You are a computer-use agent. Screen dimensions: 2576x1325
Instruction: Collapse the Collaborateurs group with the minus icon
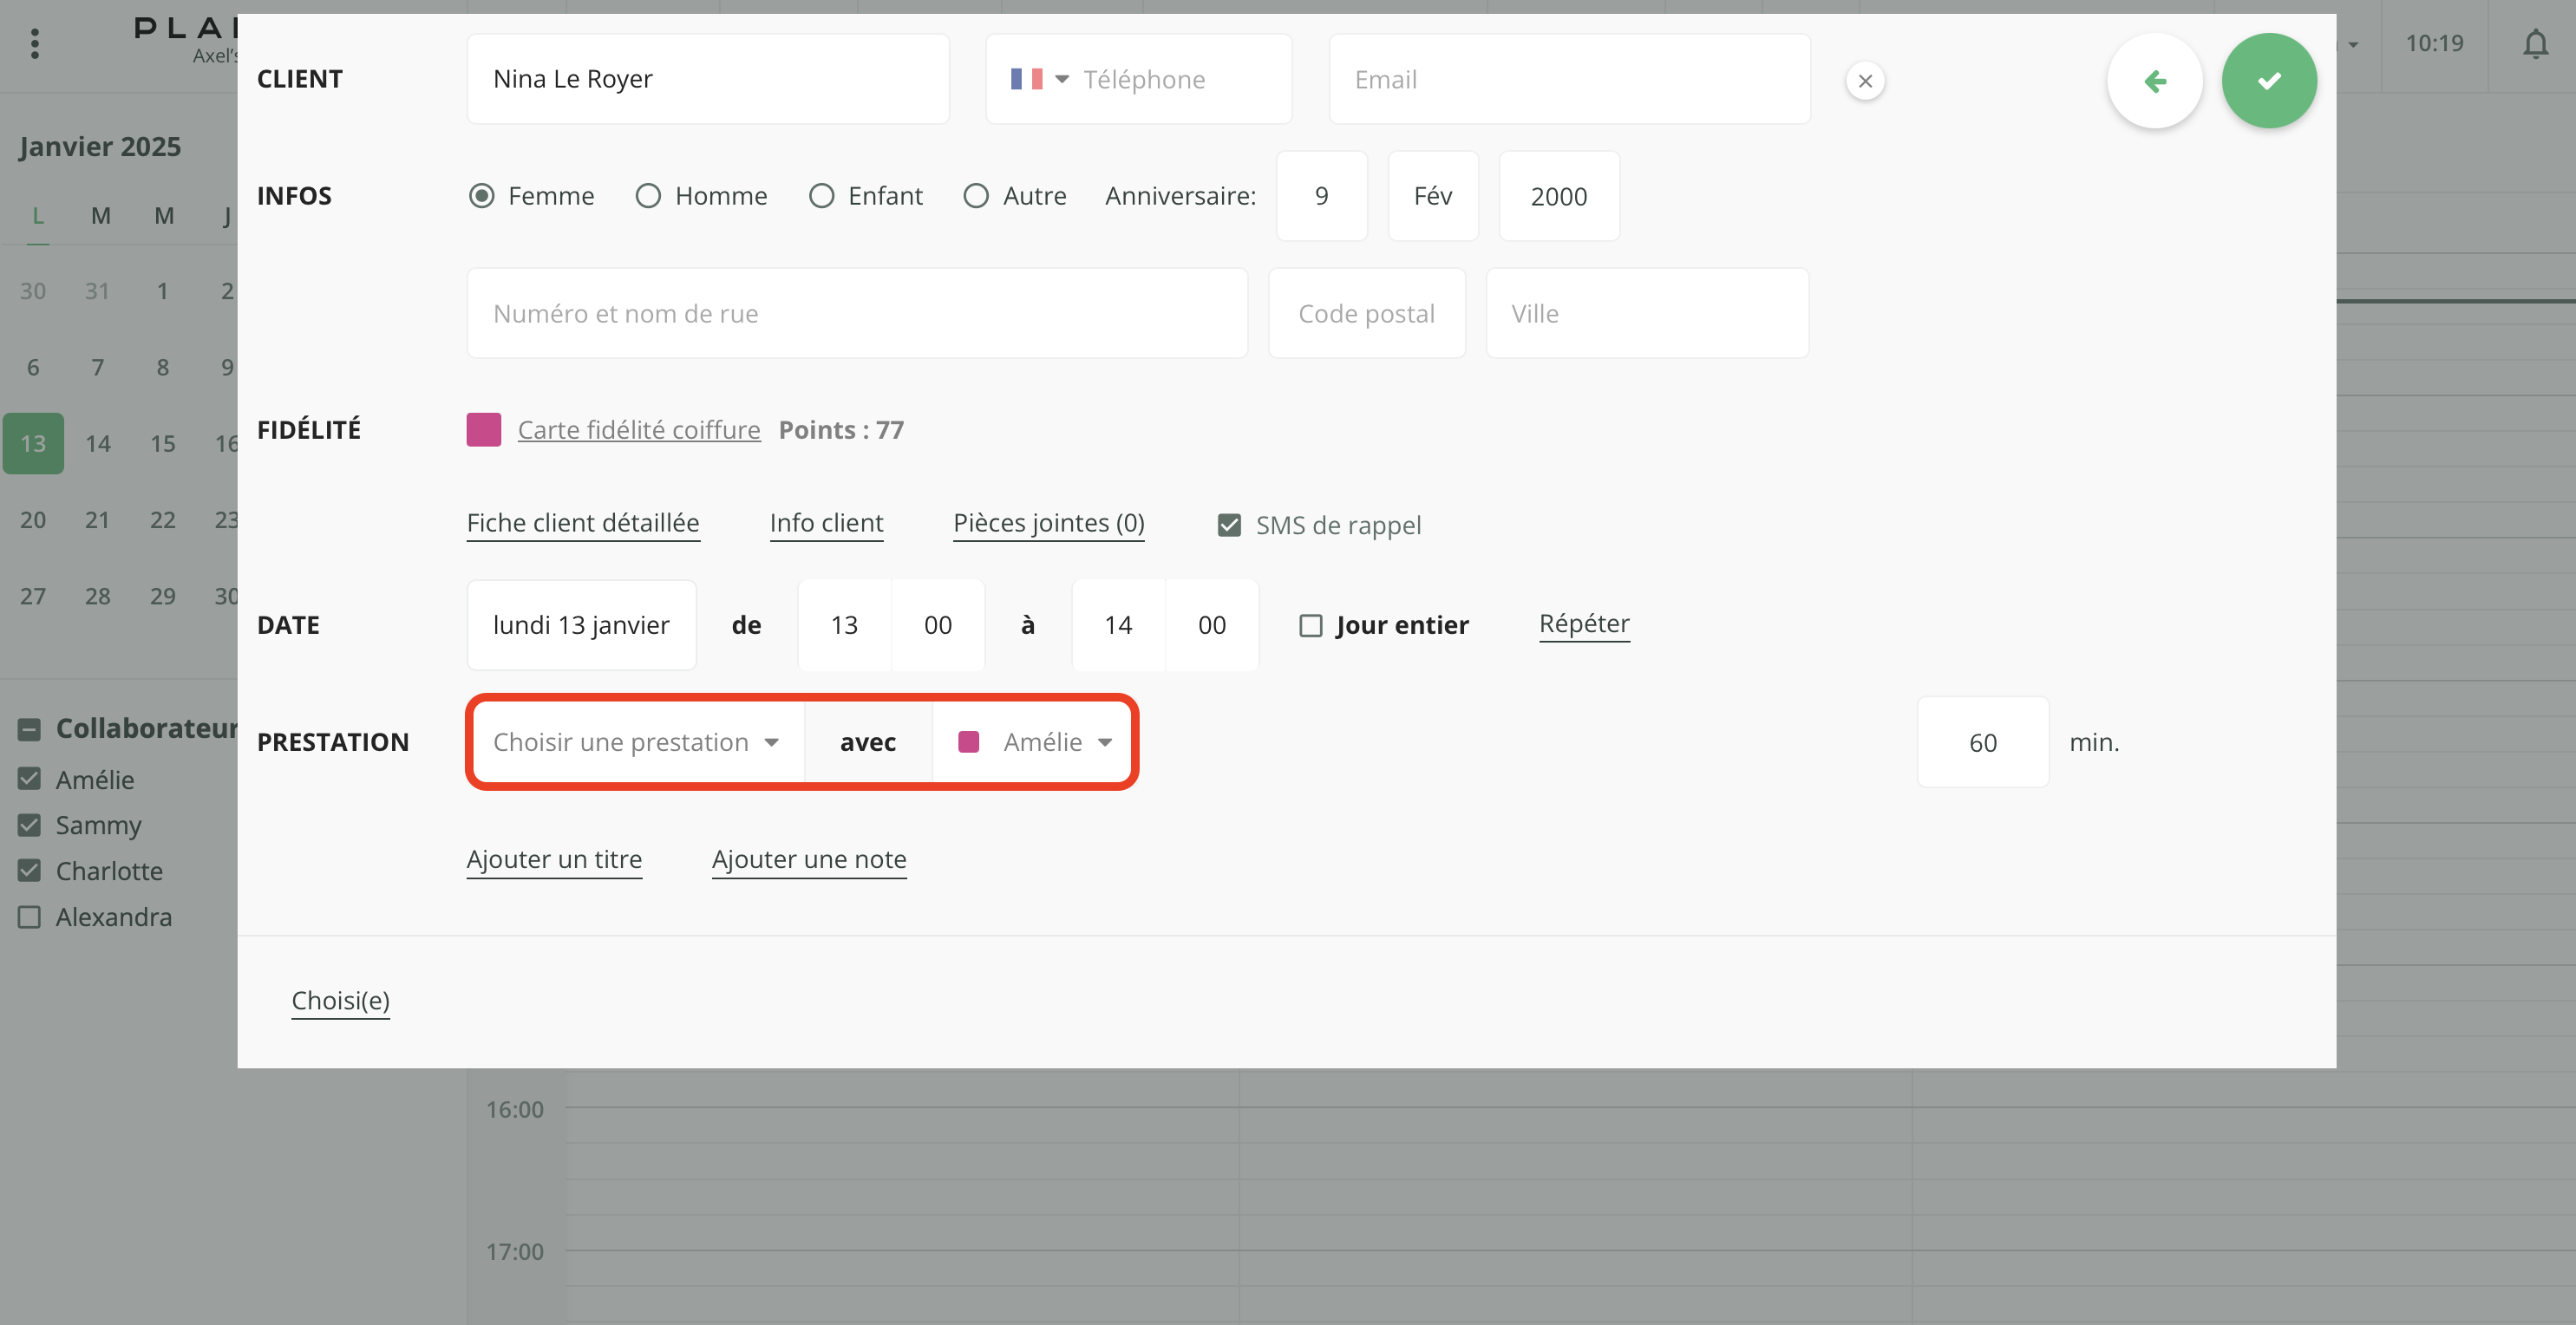click(x=29, y=729)
